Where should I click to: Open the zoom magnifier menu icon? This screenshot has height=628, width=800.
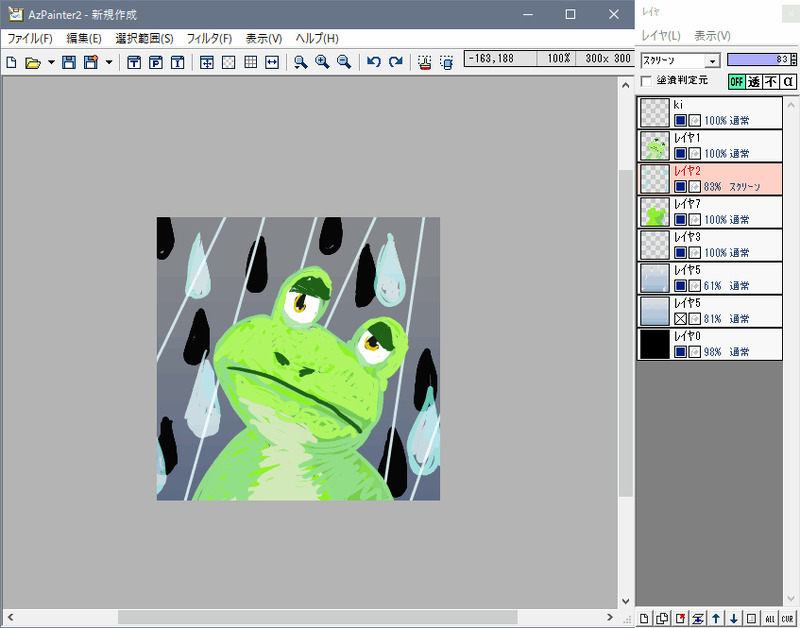pyautogui.click(x=301, y=62)
